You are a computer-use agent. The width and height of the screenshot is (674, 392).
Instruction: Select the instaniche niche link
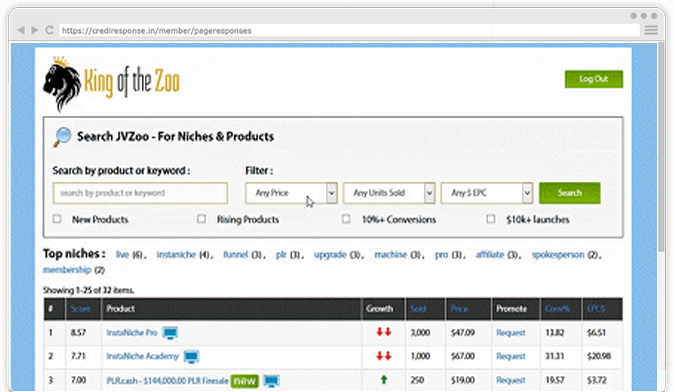(x=176, y=254)
